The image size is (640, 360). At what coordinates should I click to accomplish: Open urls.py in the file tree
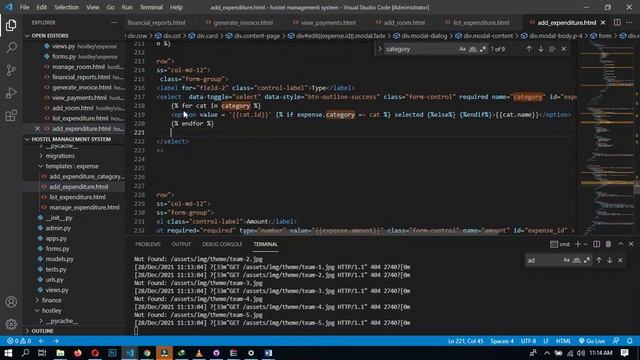click(54, 280)
